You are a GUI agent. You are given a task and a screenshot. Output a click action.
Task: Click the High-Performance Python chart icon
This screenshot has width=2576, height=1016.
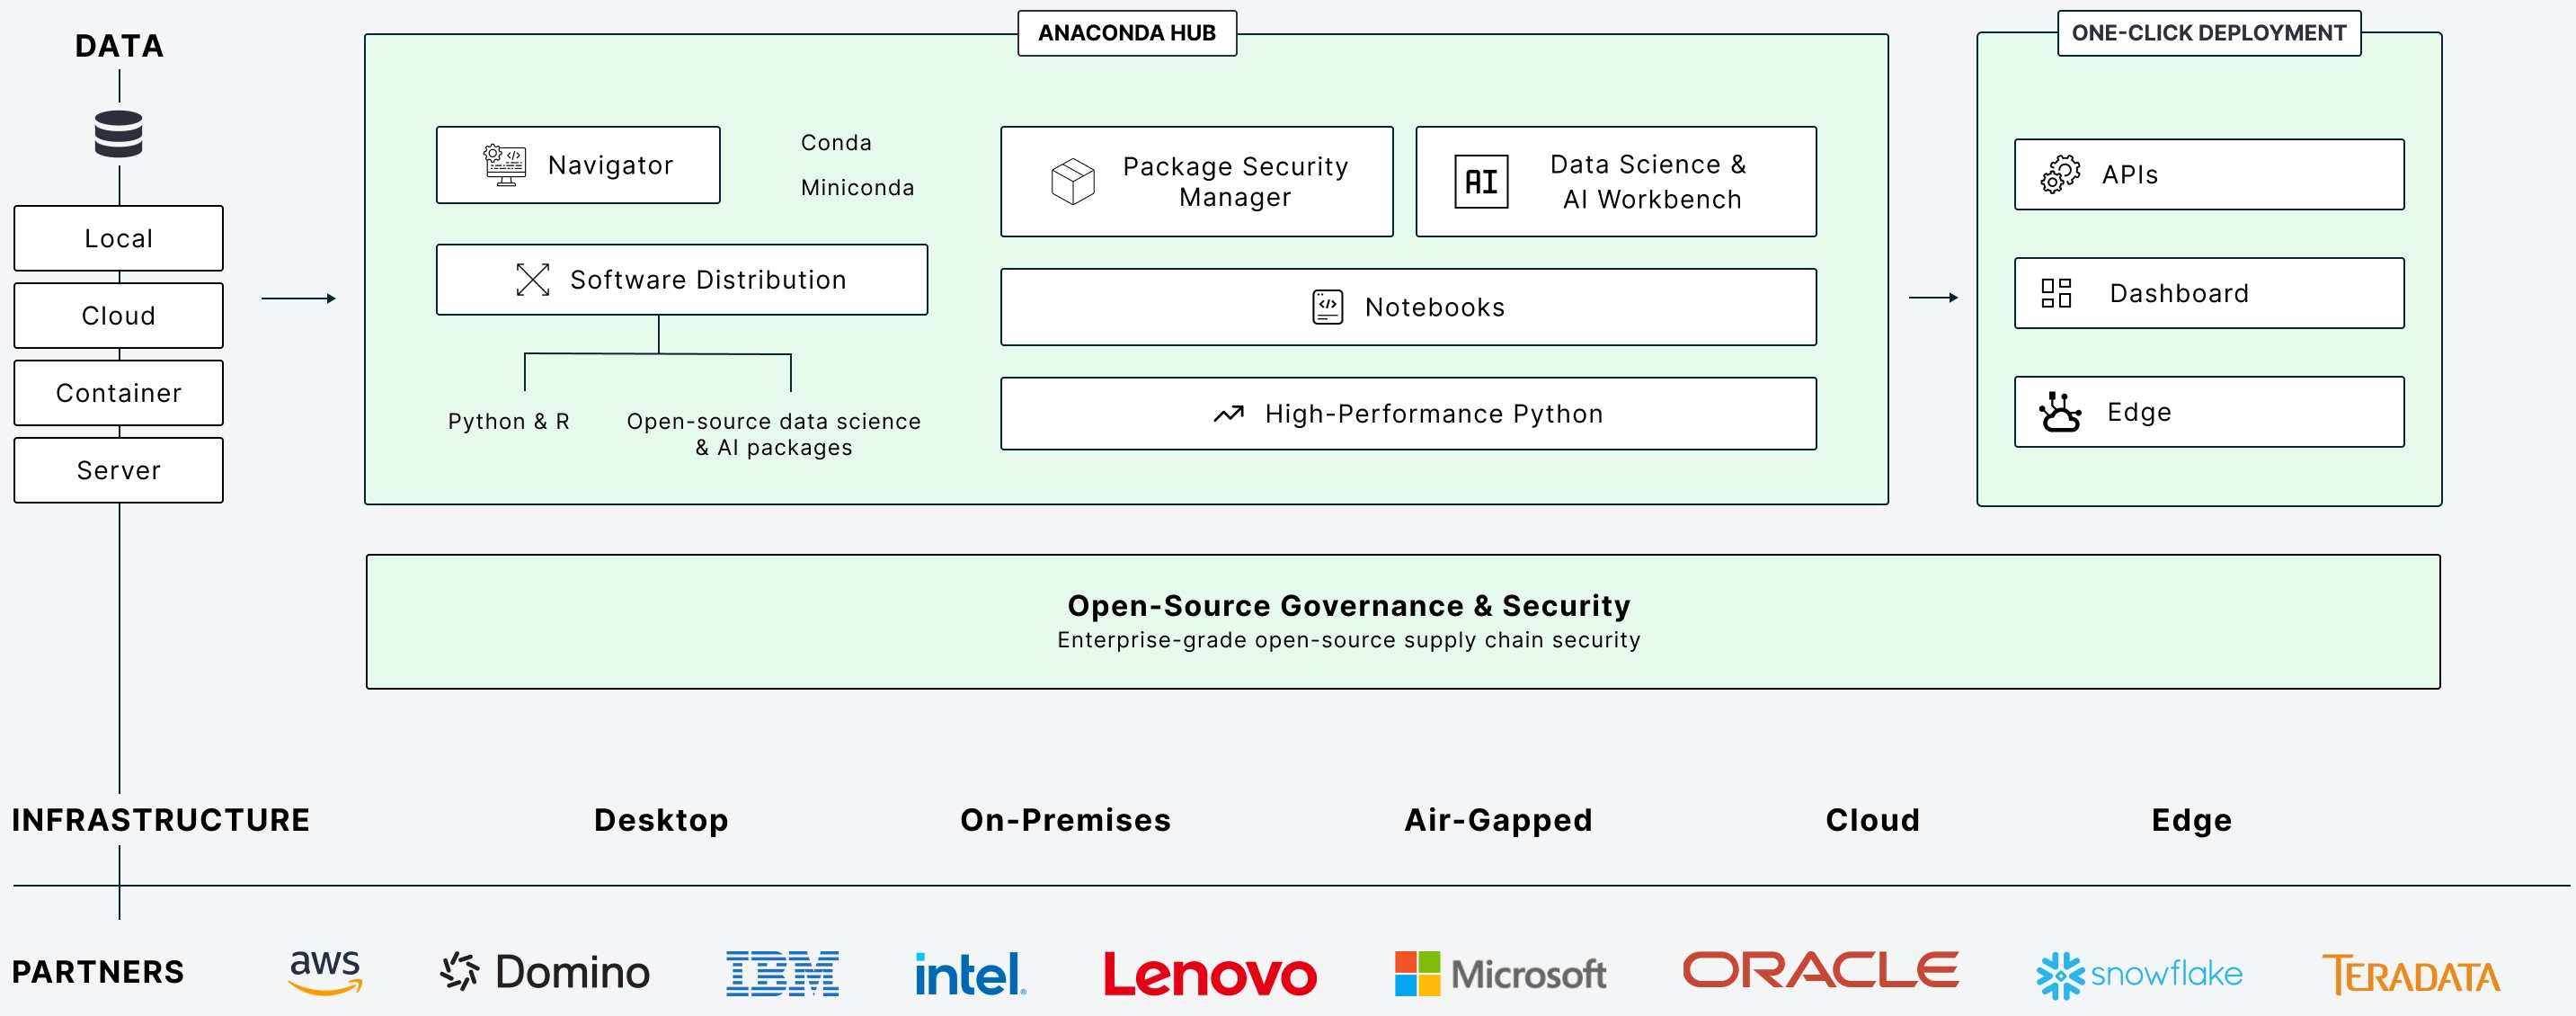(x=1228, y=412)
